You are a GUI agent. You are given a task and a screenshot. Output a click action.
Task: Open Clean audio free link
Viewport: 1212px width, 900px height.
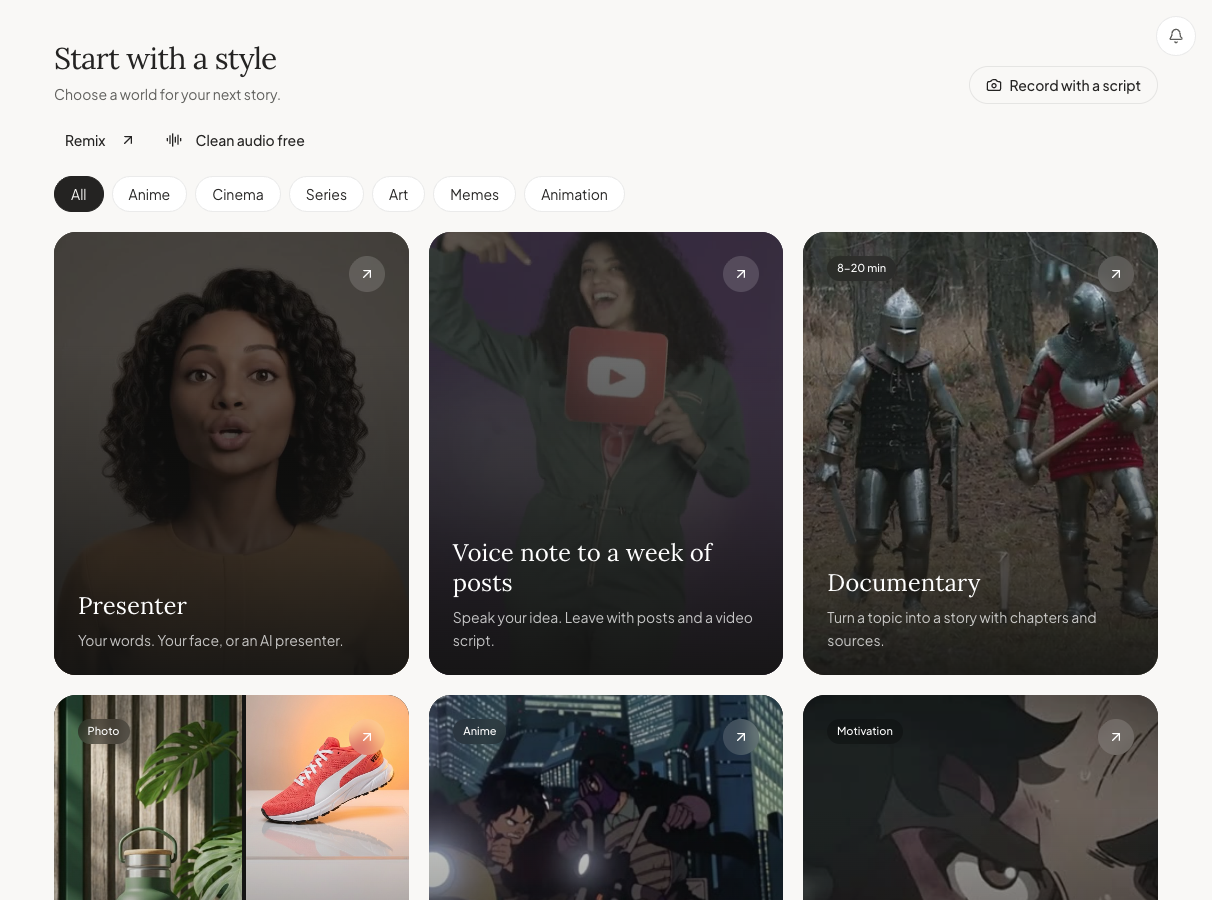pyautogui.click(x=236, y=140)
